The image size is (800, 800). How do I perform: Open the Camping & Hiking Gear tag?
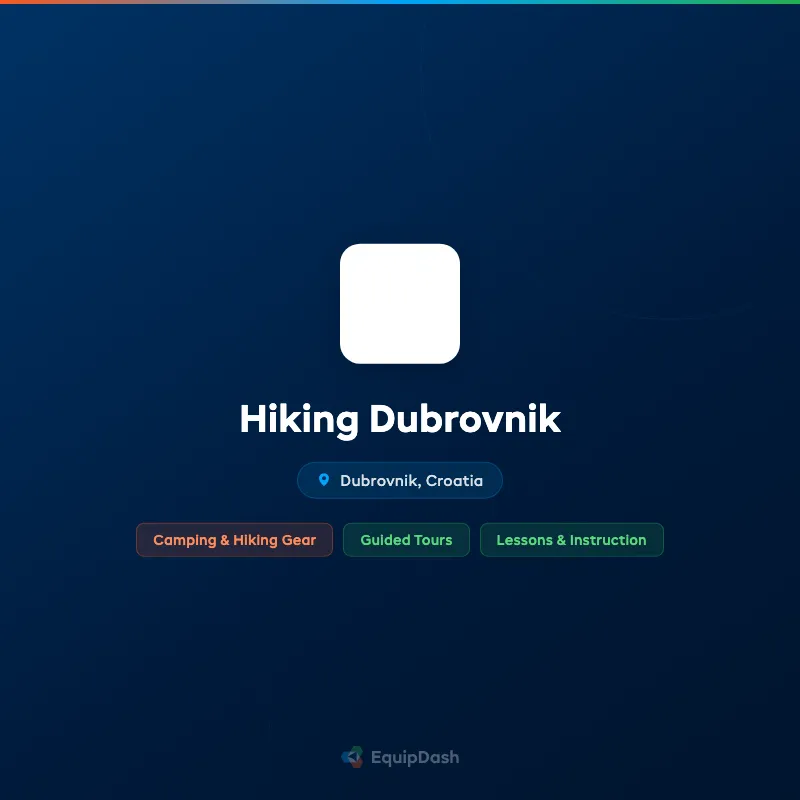(234, 540)
